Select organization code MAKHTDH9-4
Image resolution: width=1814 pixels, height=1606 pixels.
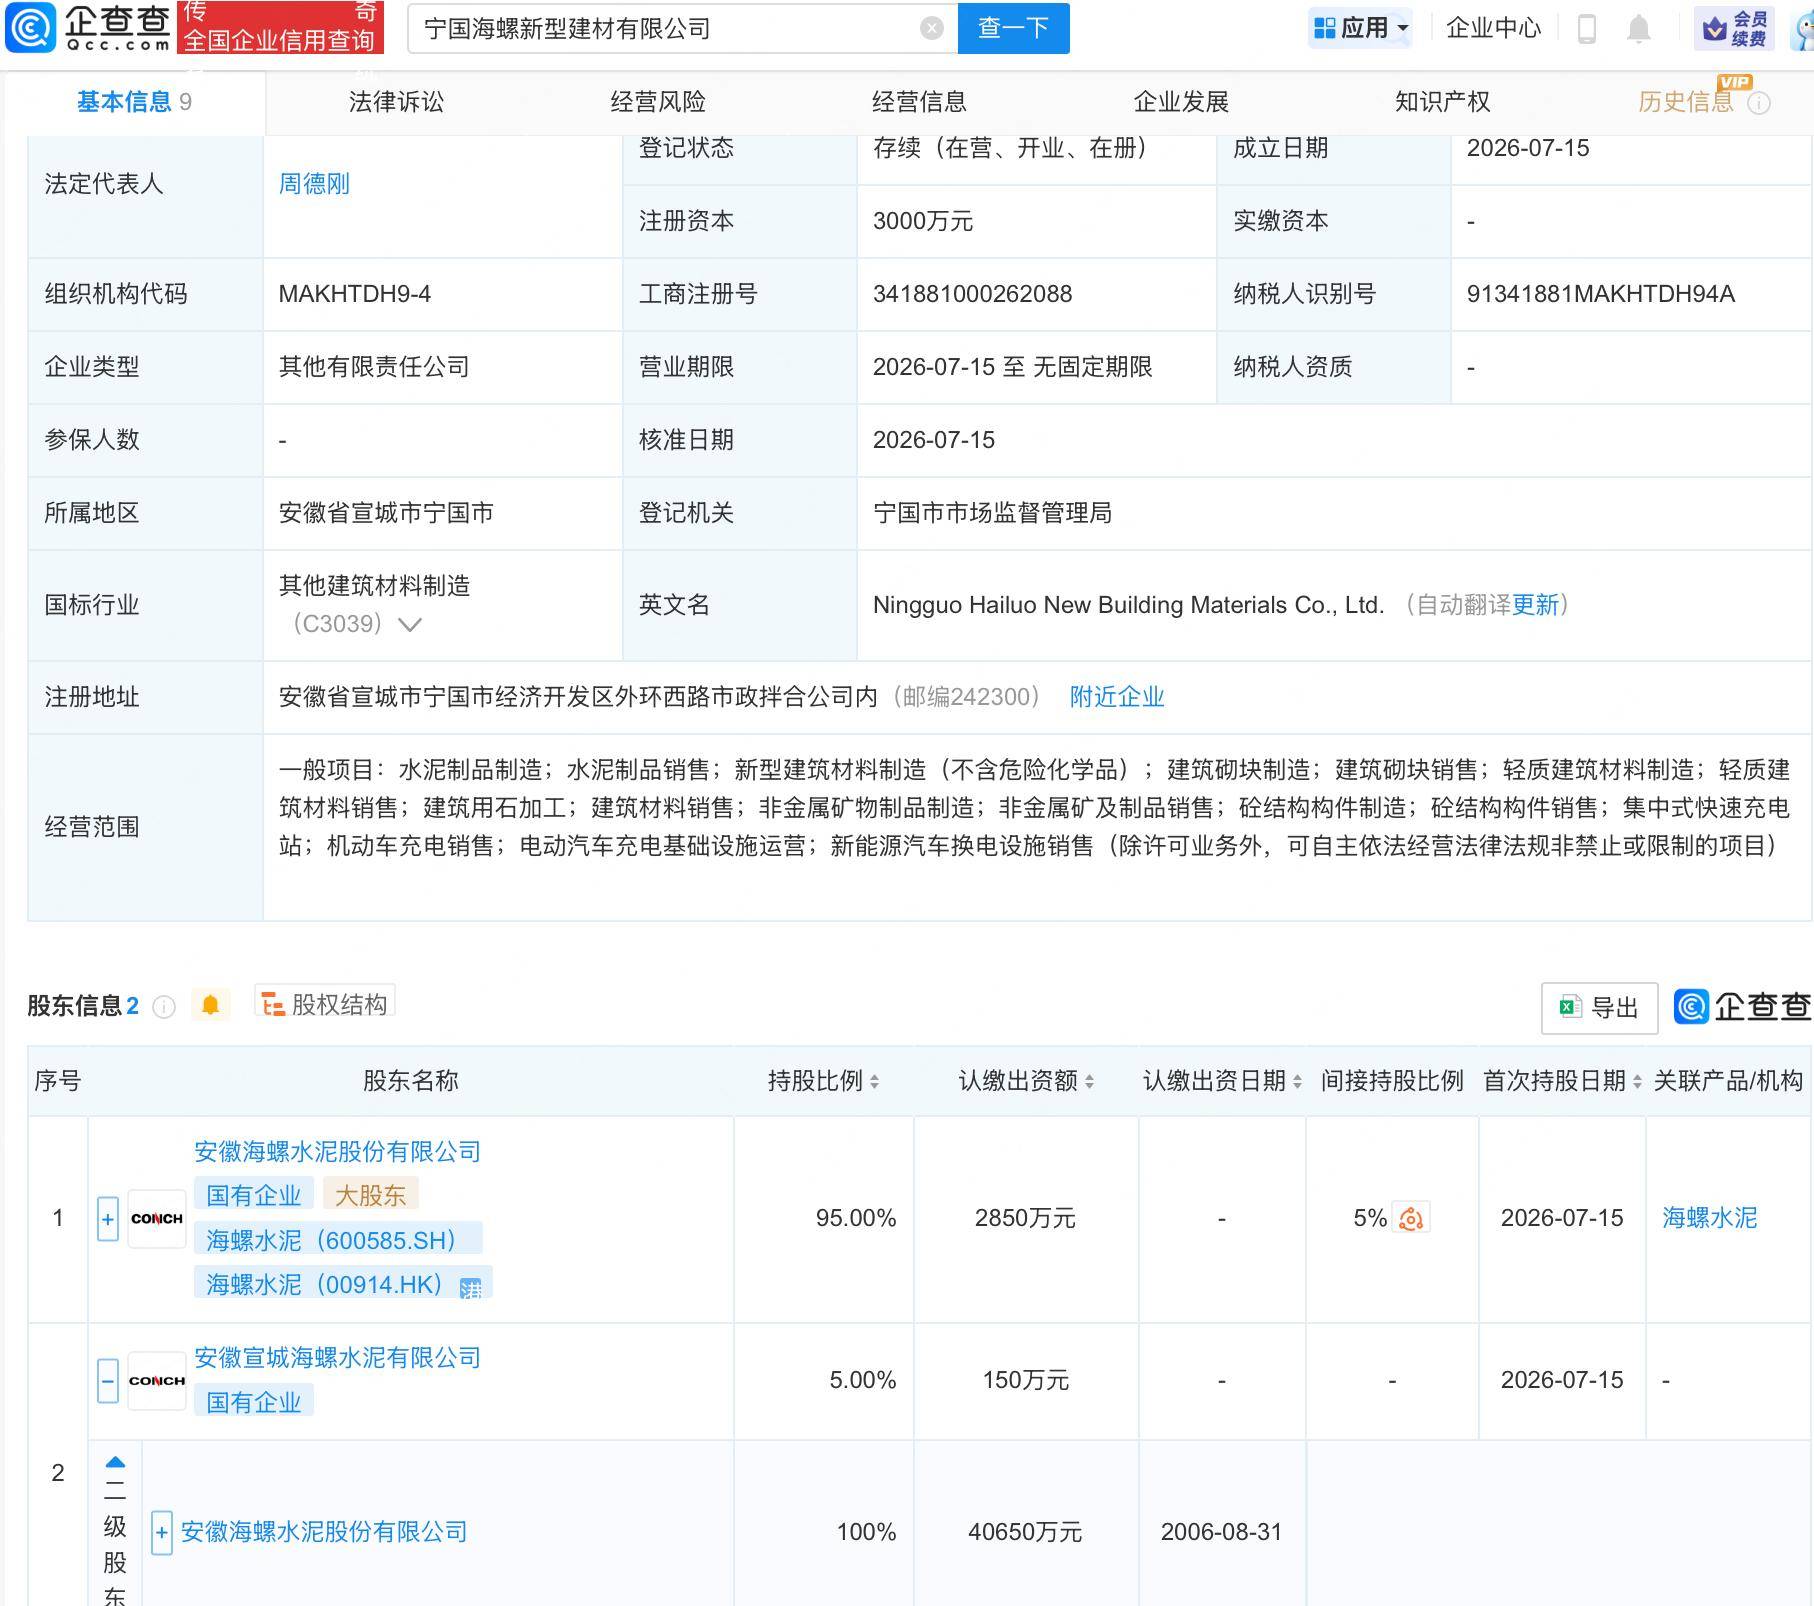355,294
